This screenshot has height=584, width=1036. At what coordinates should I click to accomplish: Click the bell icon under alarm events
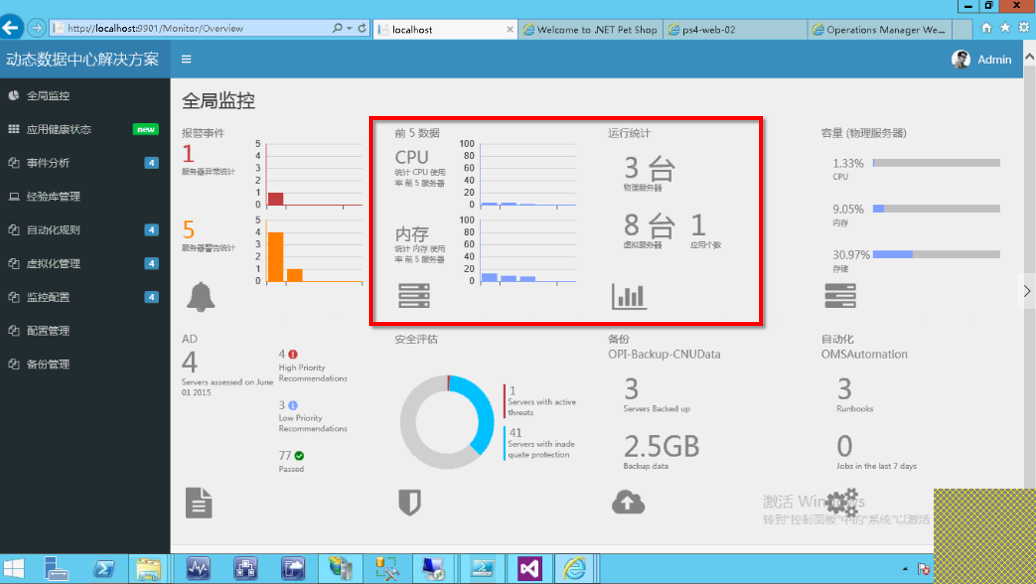tap(201, 297)
